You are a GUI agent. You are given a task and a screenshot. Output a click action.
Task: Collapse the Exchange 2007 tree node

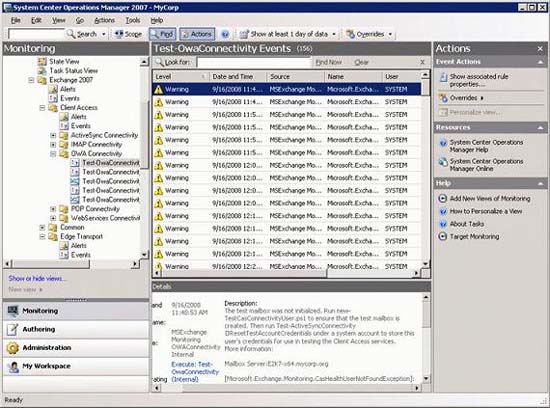pyautogui.click(x=31, y=80)
